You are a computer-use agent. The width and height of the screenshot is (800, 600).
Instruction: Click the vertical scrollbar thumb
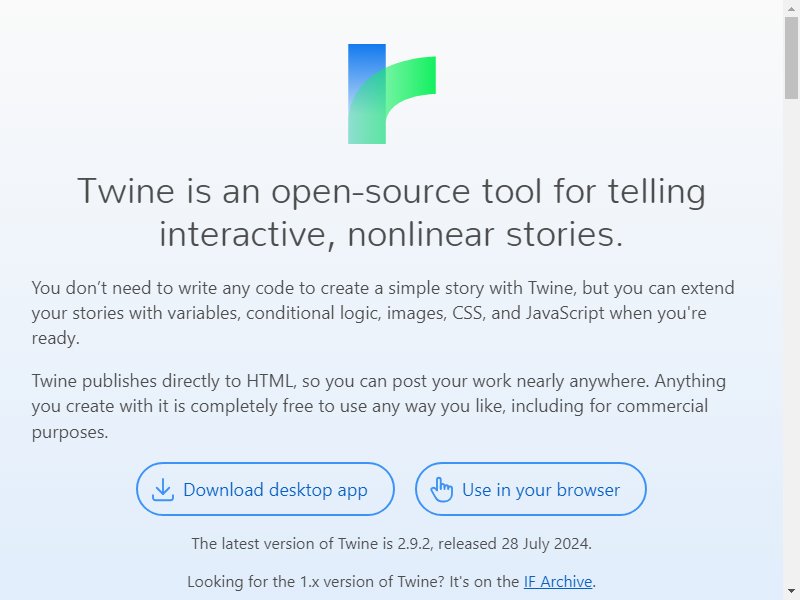[792, 57]
